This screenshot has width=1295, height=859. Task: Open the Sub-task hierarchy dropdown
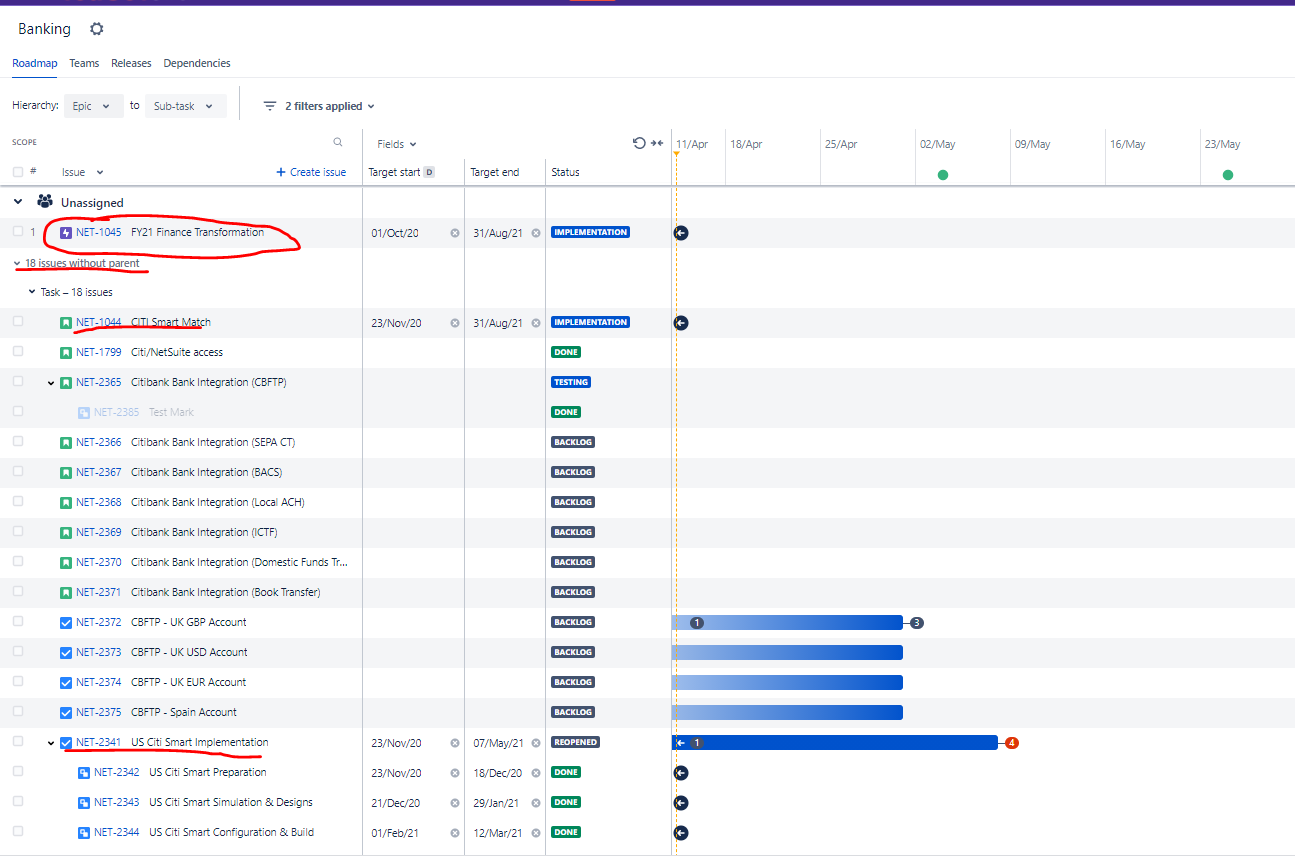185,106
